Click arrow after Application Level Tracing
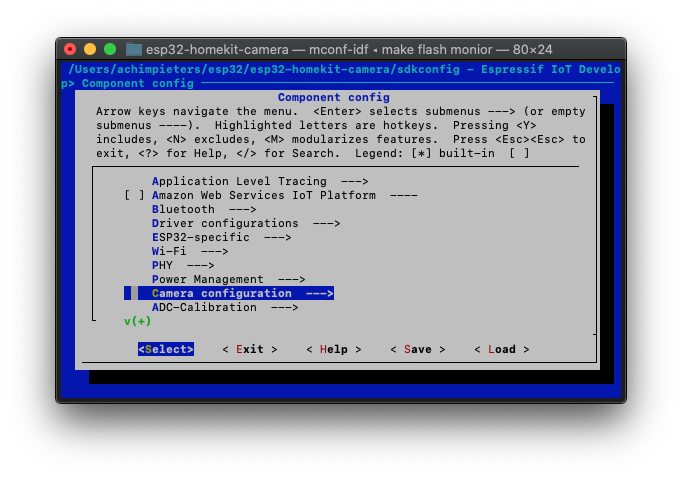Viewport: 682px width, 477px height. (355, 181)
